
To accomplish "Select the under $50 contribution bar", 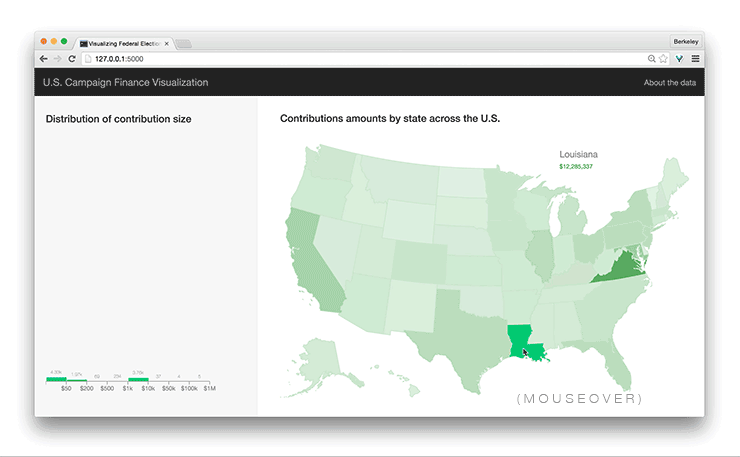I will click(x=56, y=379).
